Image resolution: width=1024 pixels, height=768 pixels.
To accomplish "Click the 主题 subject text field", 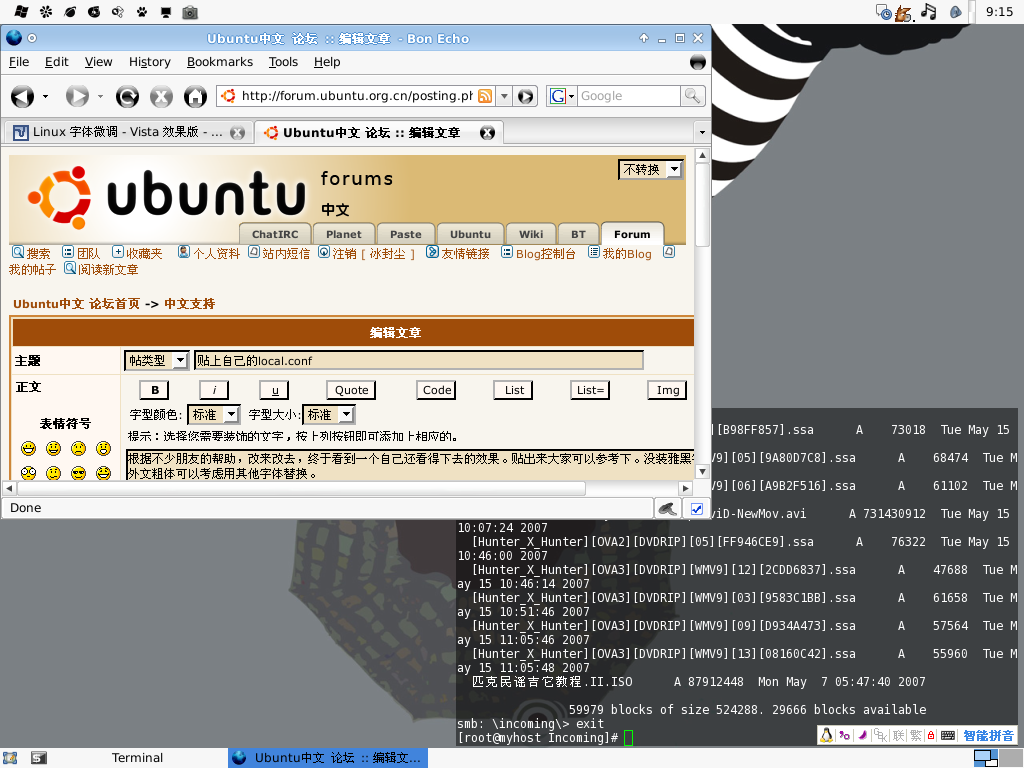I will [419, 360].
